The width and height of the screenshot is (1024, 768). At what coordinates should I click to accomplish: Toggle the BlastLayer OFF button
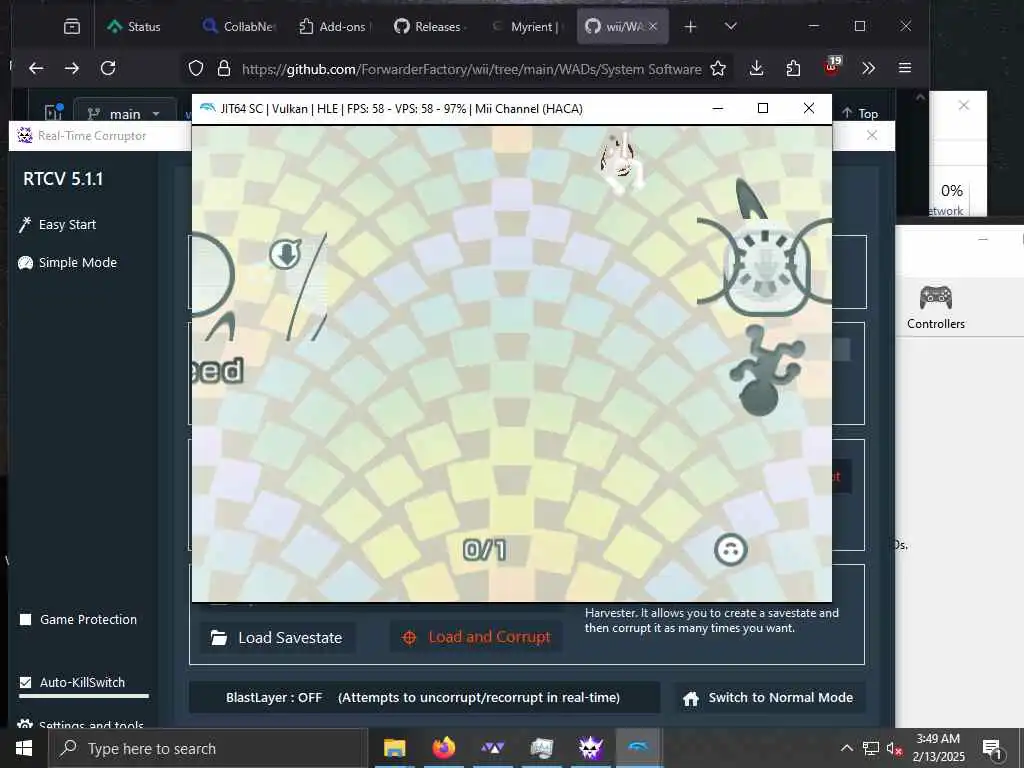click(424, 697)
